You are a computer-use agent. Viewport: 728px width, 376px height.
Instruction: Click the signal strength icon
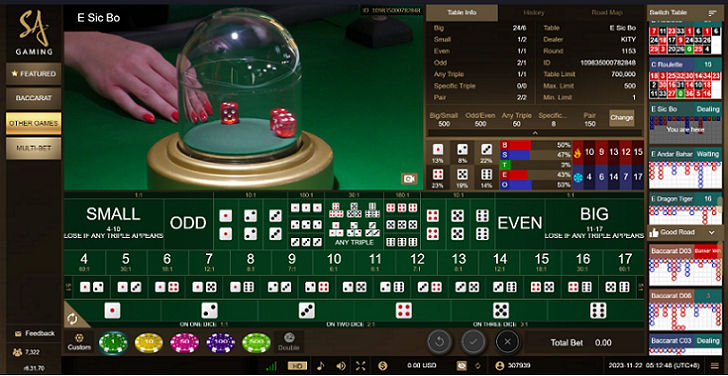(x=272, y=366)
